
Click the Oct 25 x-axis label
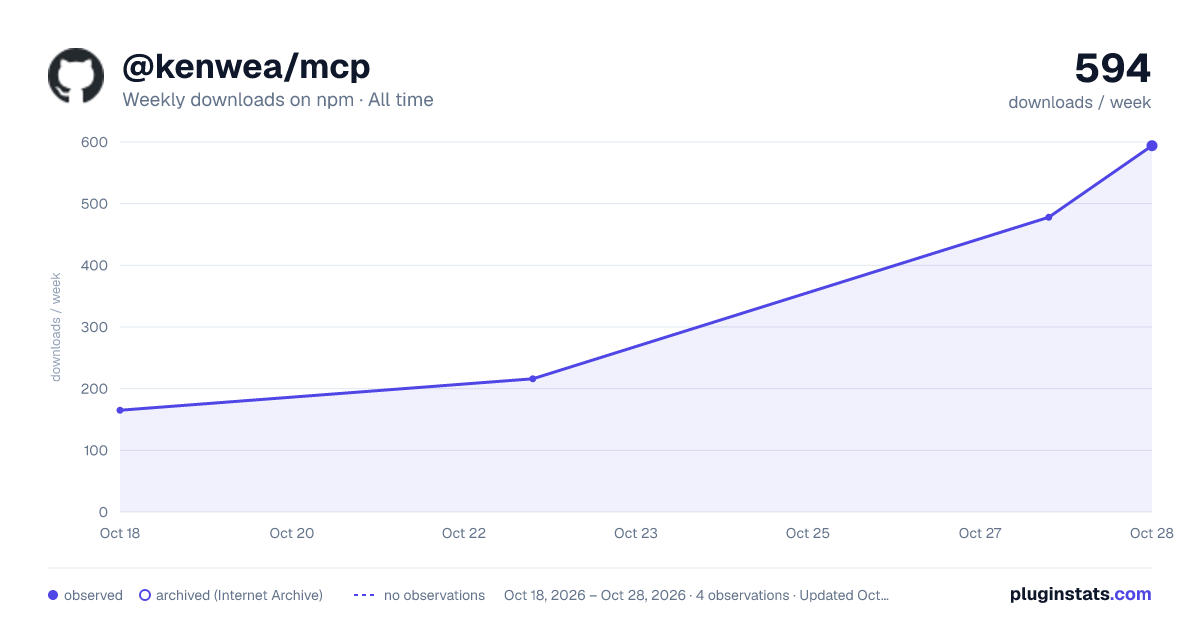tap(808, 533)
